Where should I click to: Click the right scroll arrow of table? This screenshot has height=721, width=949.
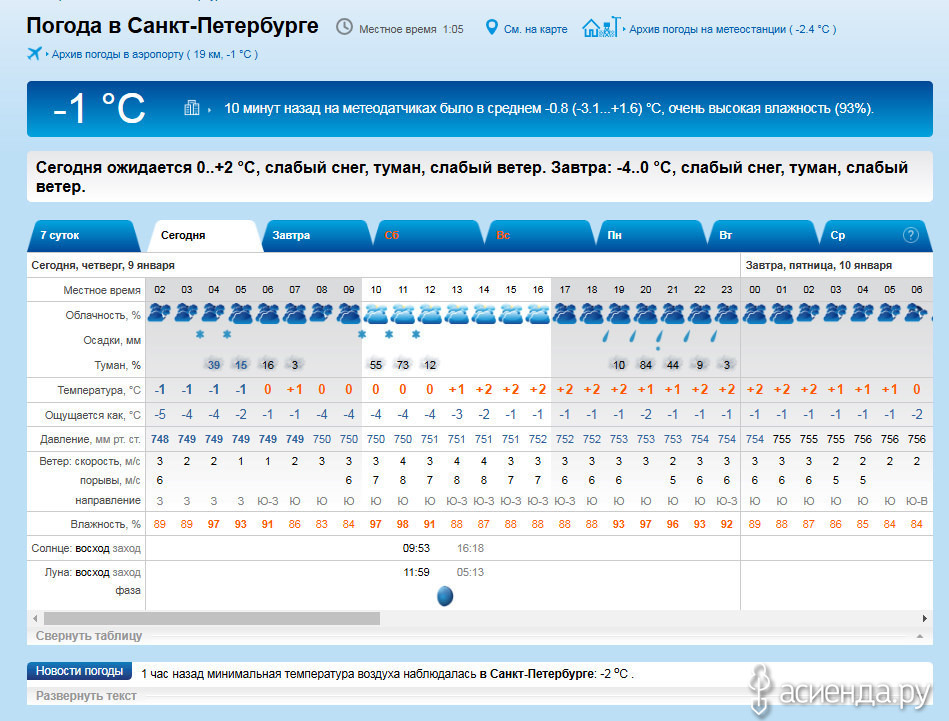coord(924,618)
